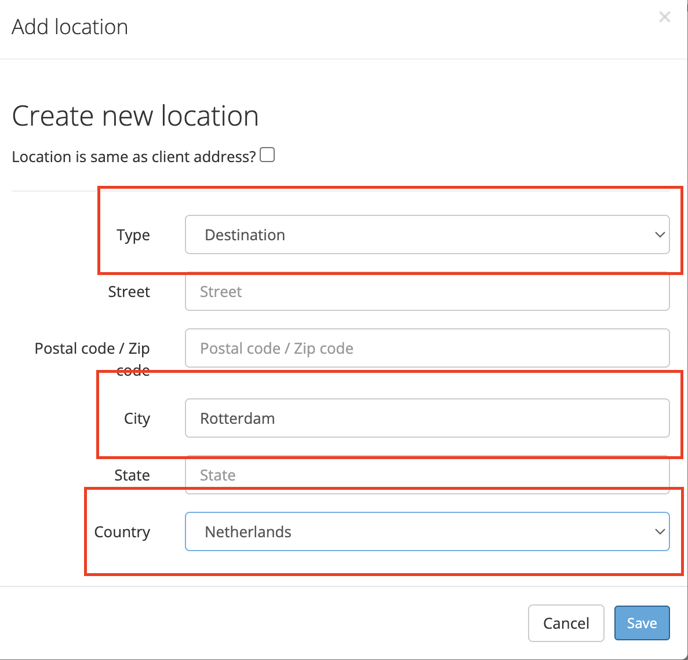
Task: Click the Destination value in Type select
Action: tap(245, 235)
